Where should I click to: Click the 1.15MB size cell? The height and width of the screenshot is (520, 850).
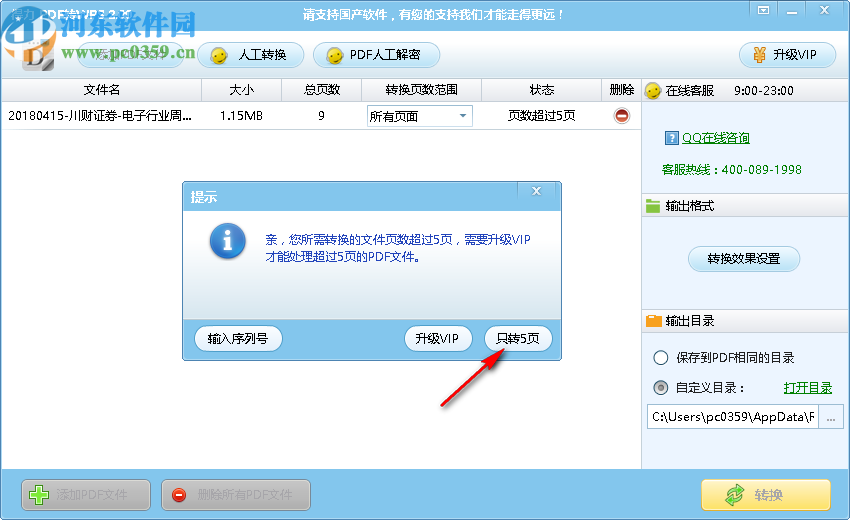click(x=241, y=115)
